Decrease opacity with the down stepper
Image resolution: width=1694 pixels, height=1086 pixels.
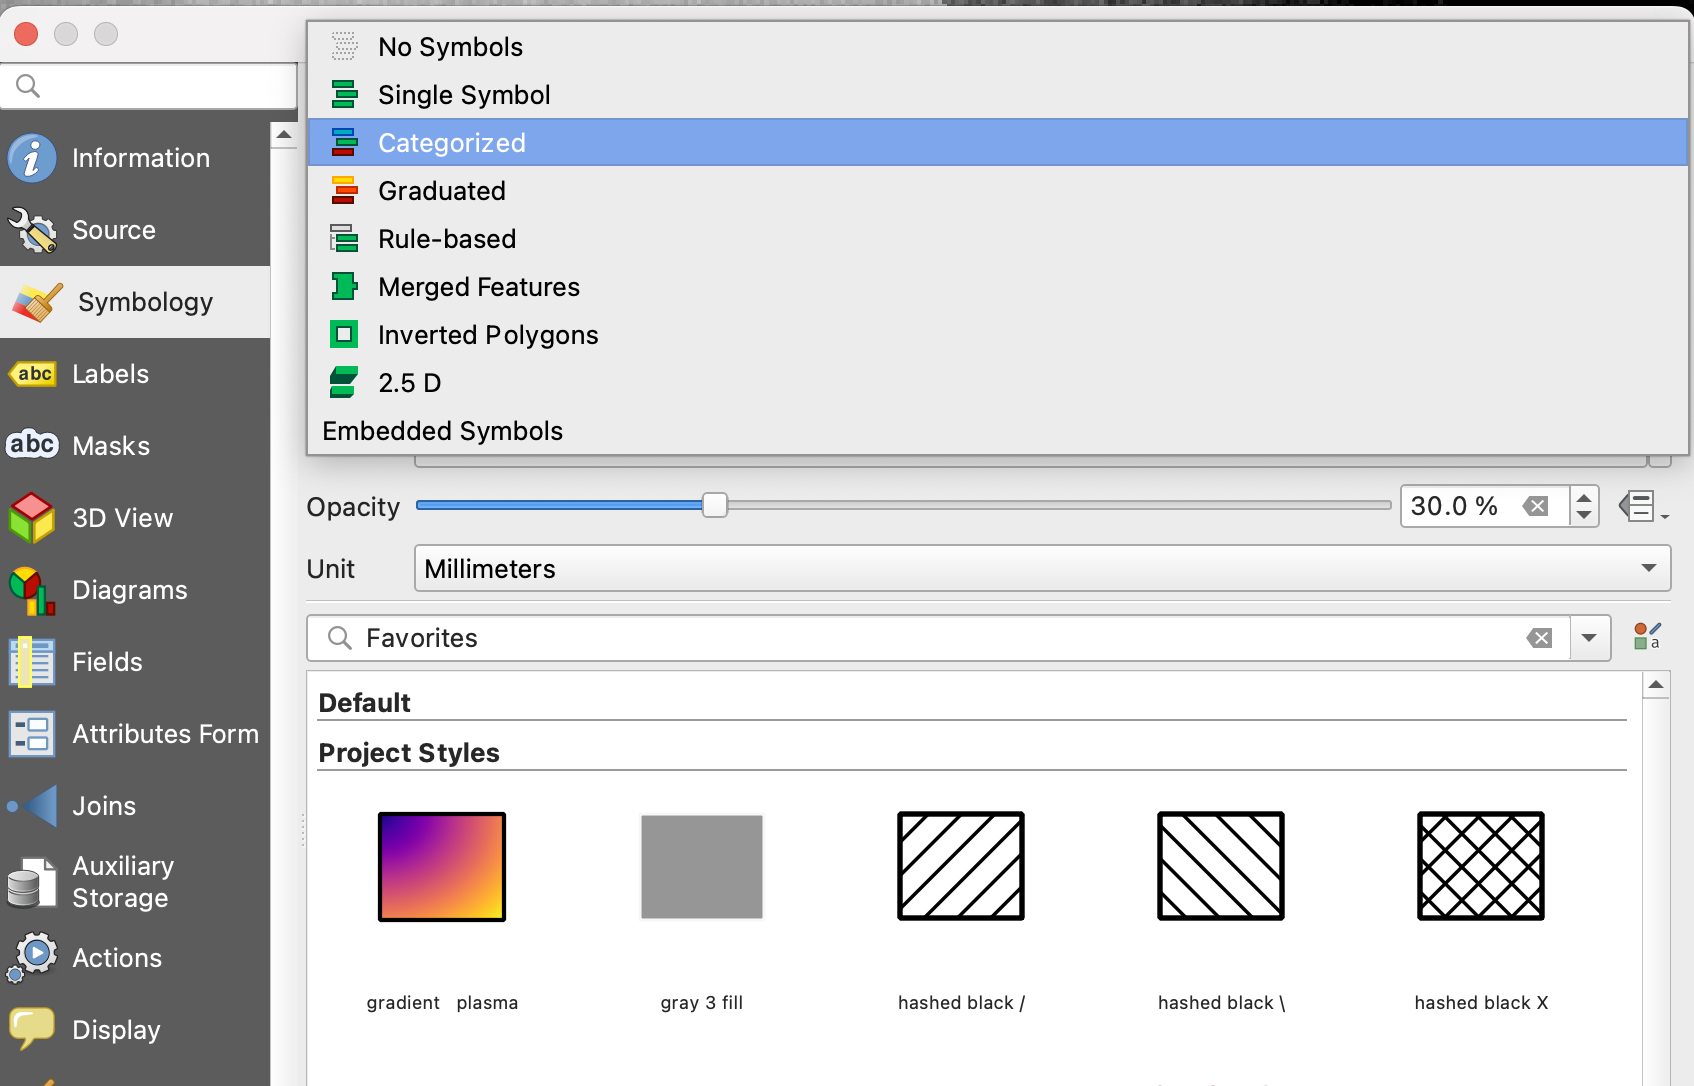click(1584, 516)
